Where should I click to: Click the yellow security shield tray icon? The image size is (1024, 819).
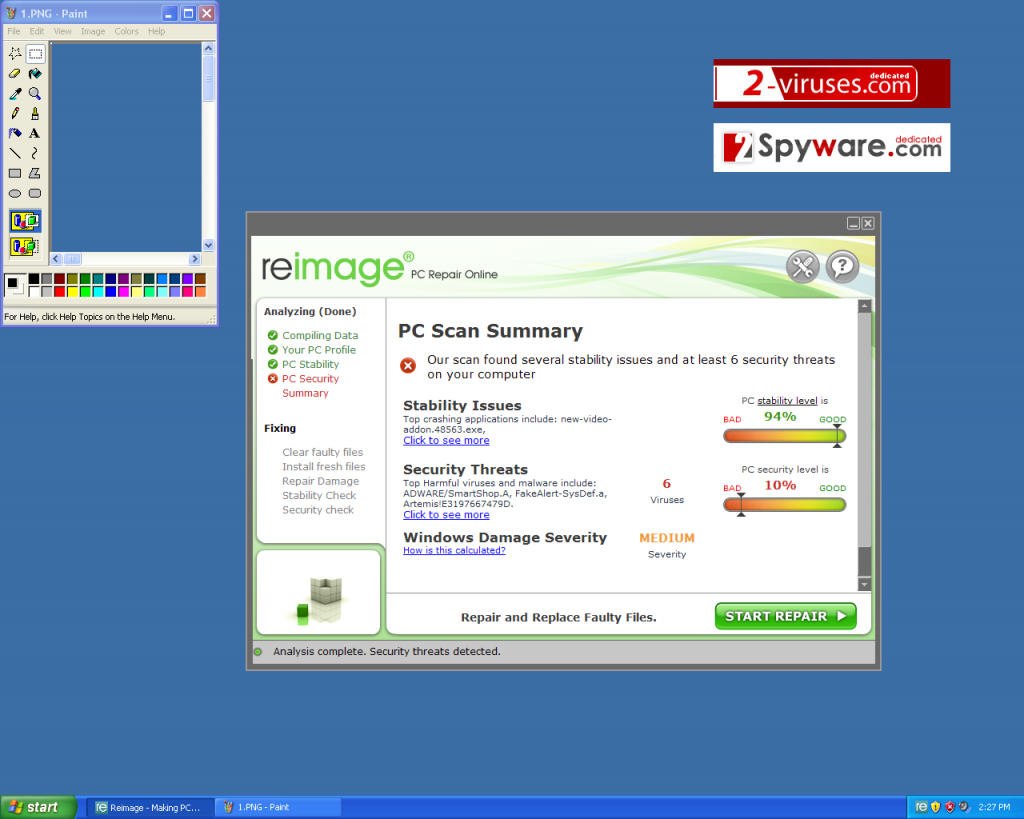coord(935,807)
